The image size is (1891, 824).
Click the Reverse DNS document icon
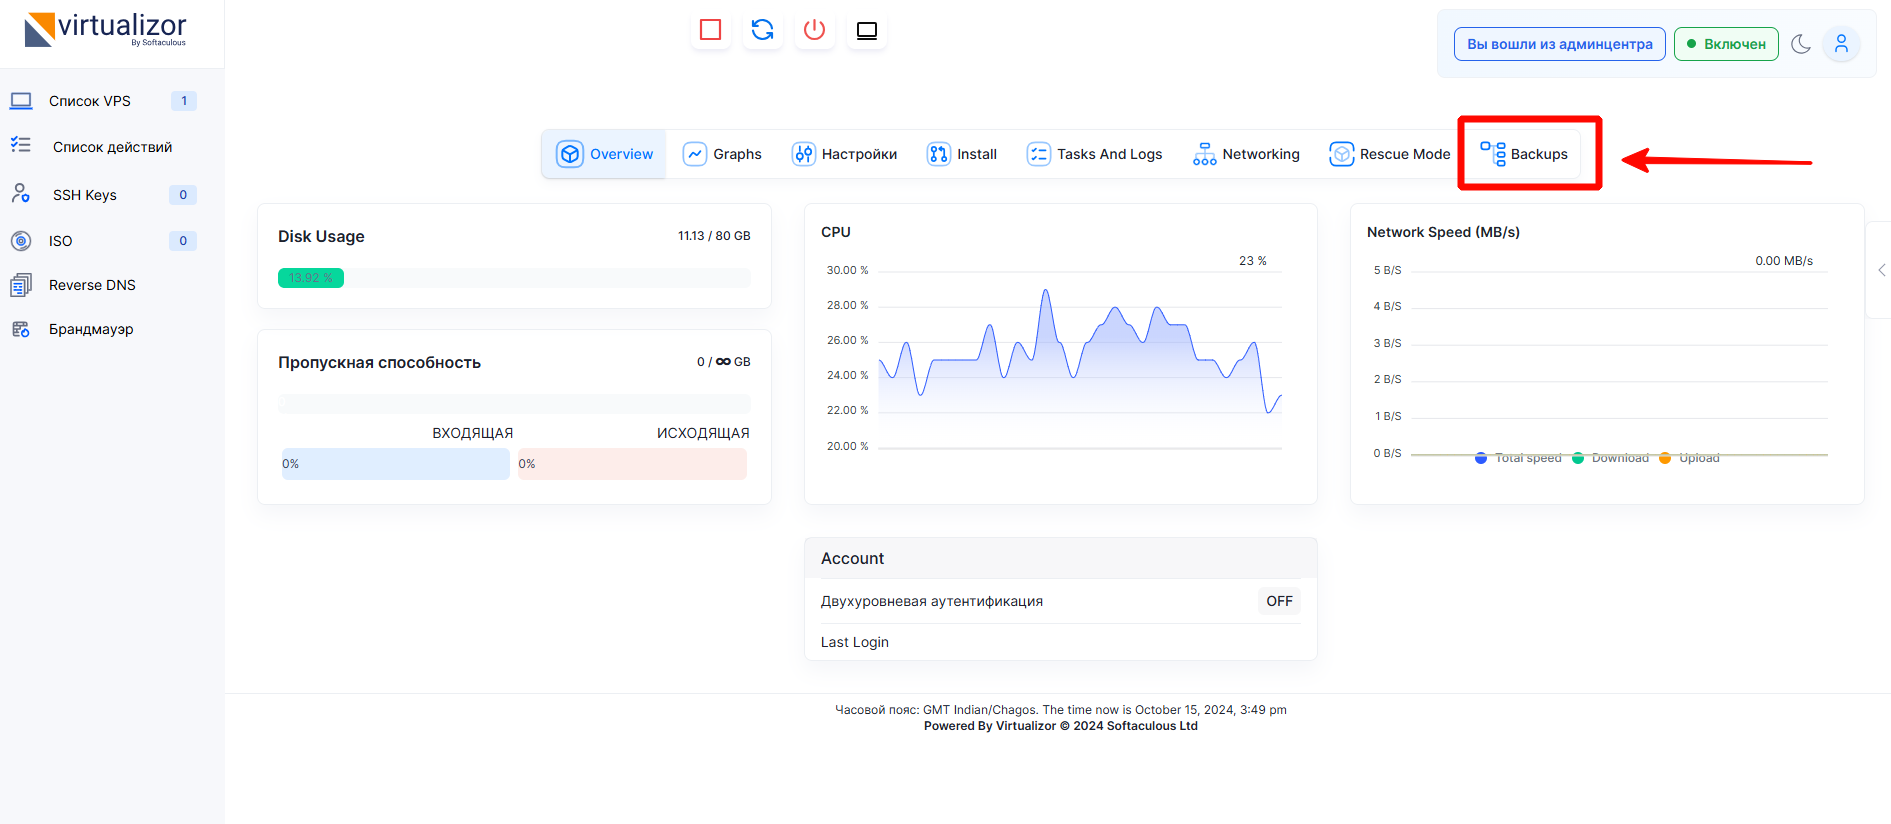pyautogui.click(x=21, y=285)
